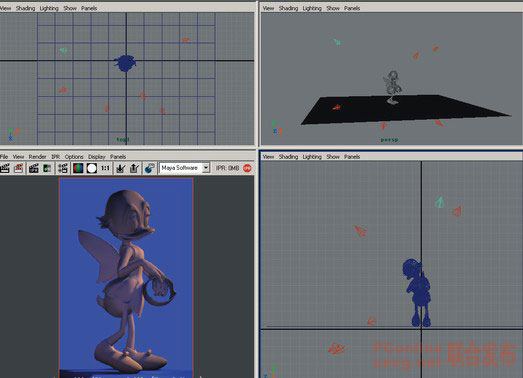Select the green light icon in top view
The height and width of the screenshot is (378, 523).
pos(63,50)
